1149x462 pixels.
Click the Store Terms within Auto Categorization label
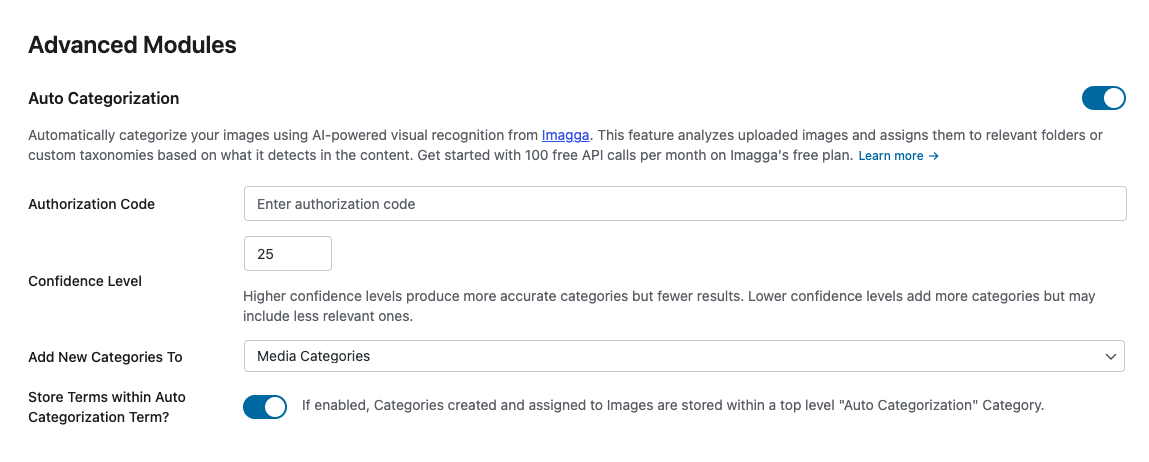pyautogui.click(x=107, y=407)
